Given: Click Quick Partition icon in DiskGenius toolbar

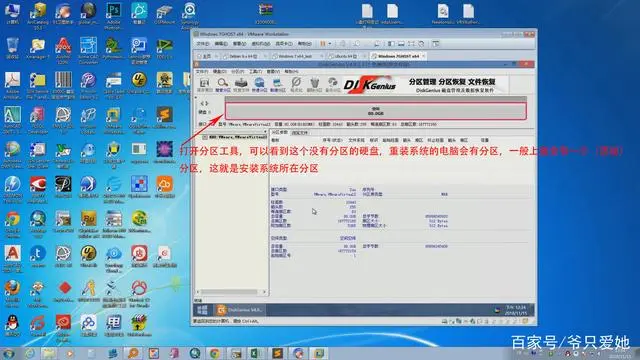Looking at the screenshot, I should click(259, 84).
